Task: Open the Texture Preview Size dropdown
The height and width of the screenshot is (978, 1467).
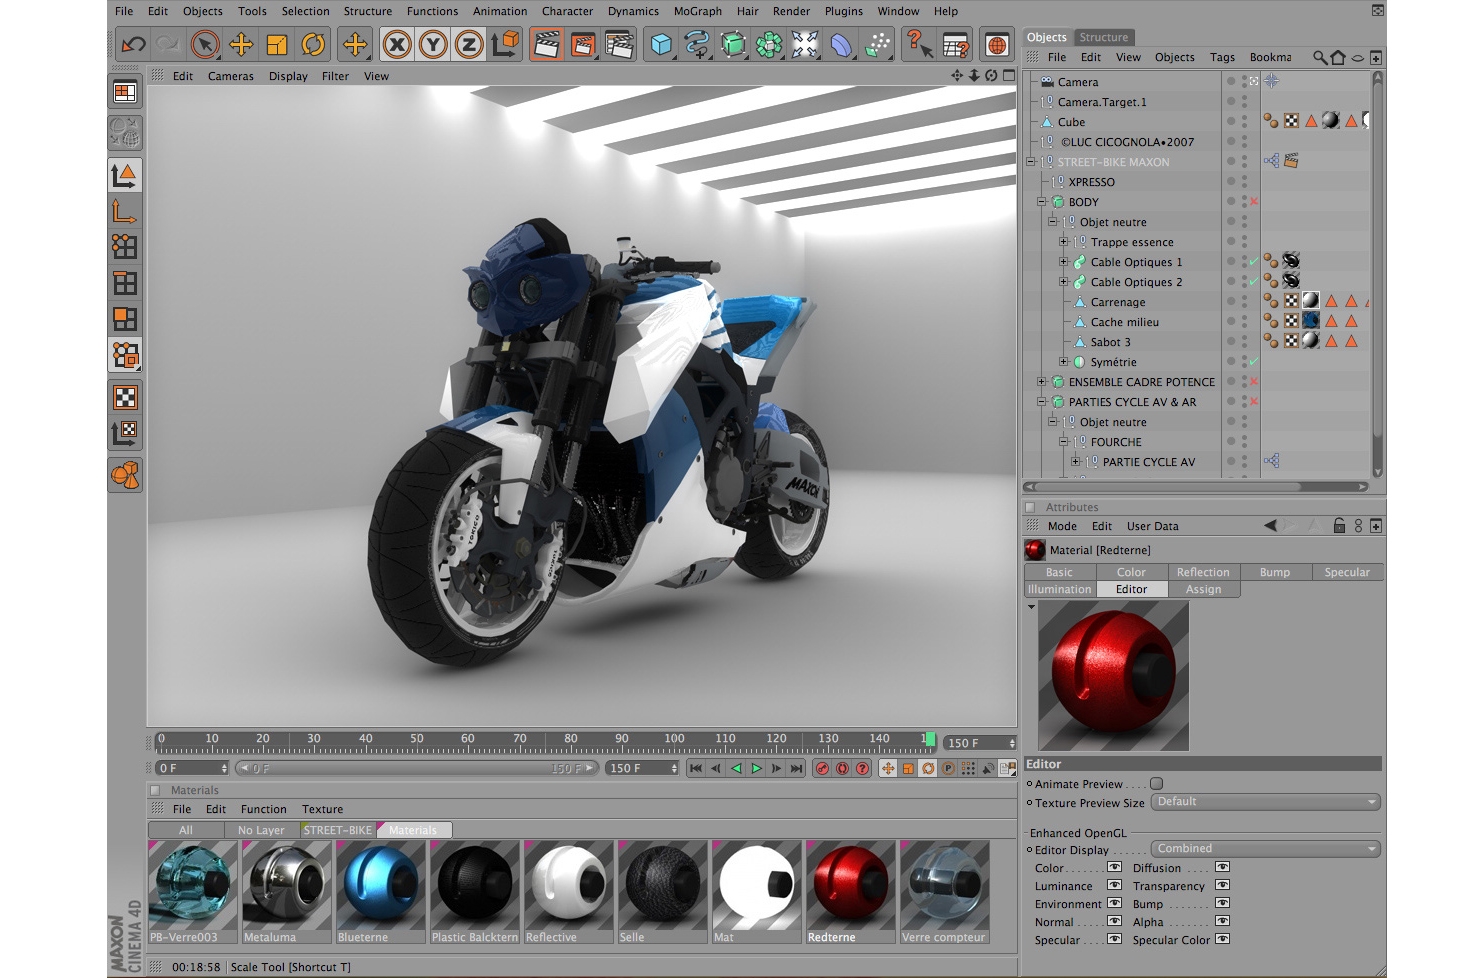Action: click(1265, 801)
